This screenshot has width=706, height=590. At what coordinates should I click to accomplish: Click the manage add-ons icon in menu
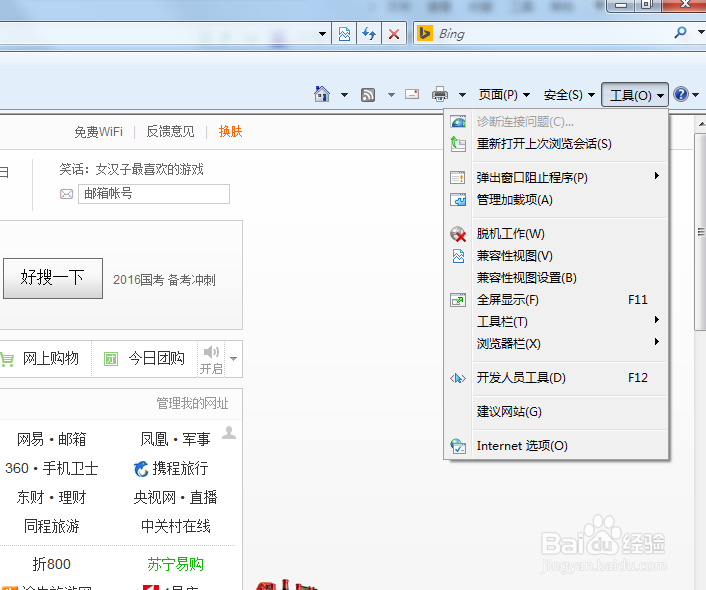pyautogui.click(x=458, y=200)
